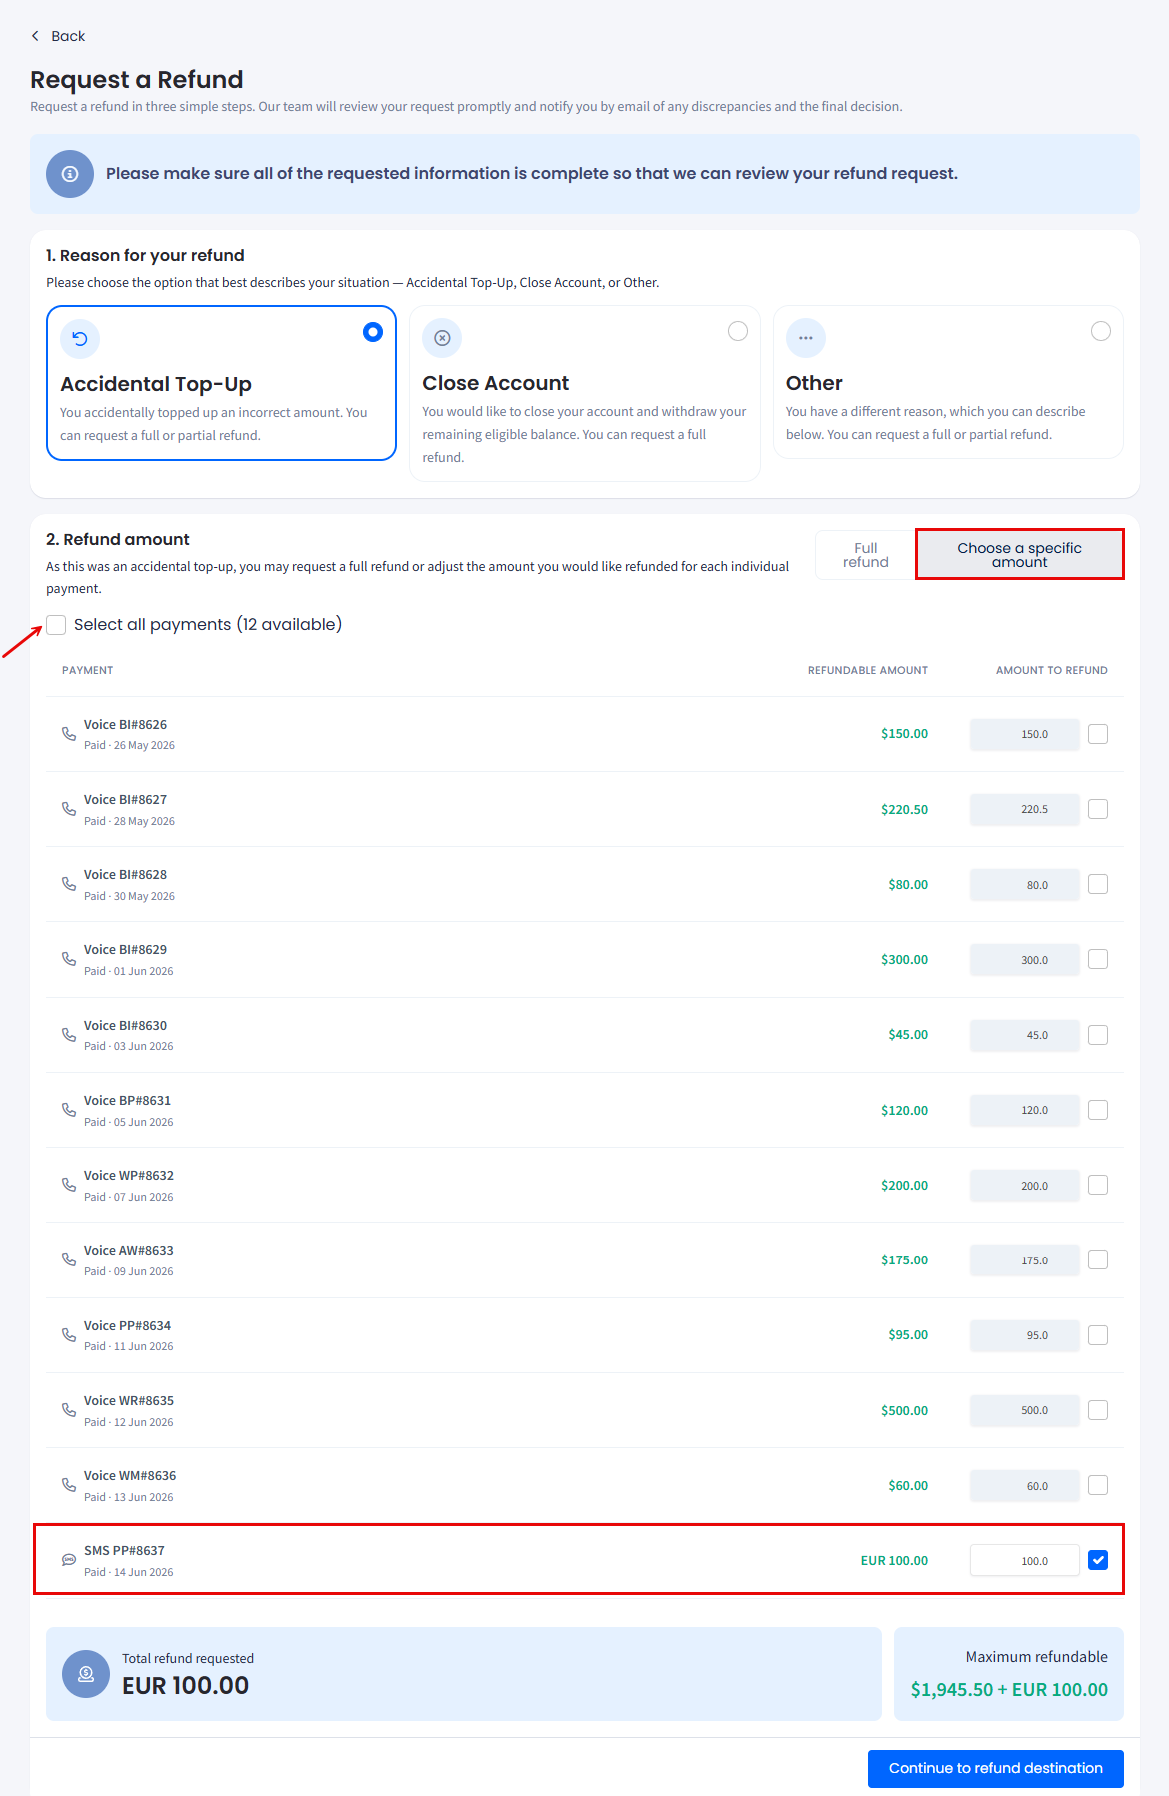Check the Voice AW#8633 refund checkbox
Screen dimensions: 1169x1796
(x=1098, y=1260)
